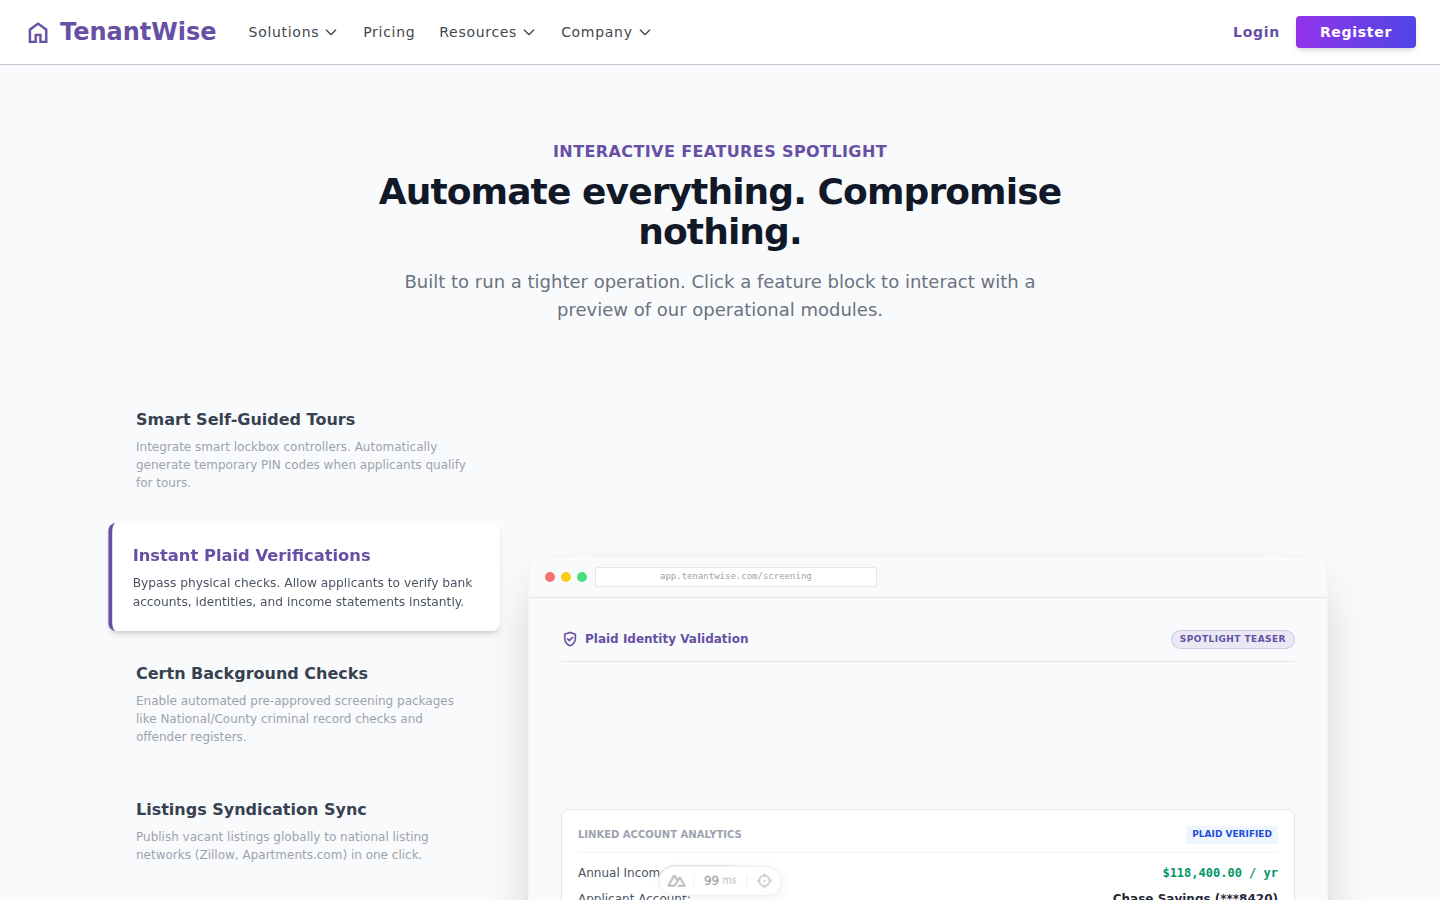Click the SPOTLIGHT TEASER badge

[x=1233, y=639]
